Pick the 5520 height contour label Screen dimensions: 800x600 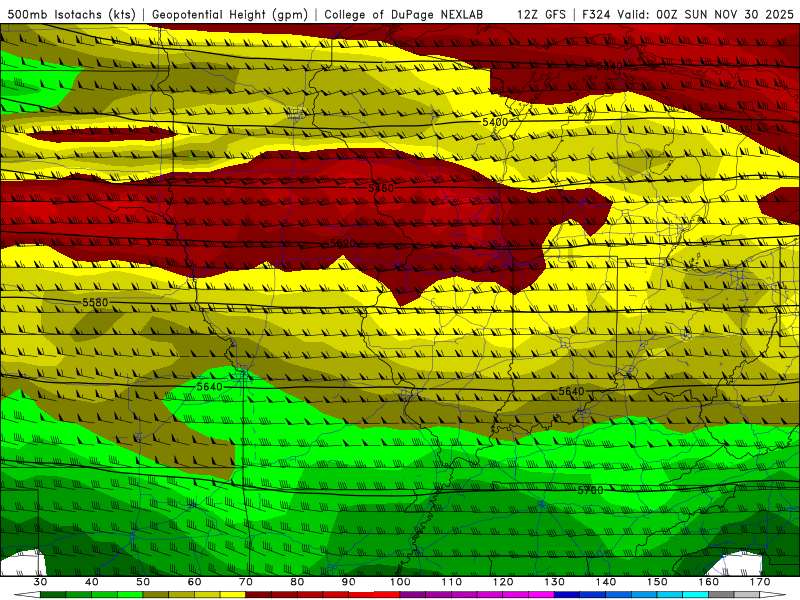343,243
